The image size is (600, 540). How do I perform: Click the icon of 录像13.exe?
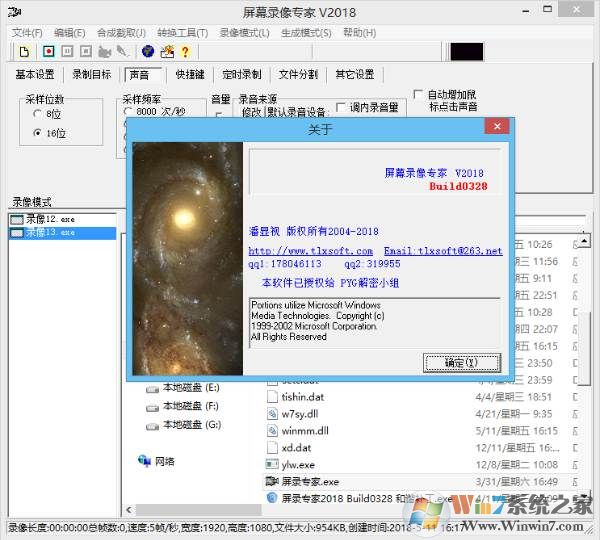click(17, 233)
